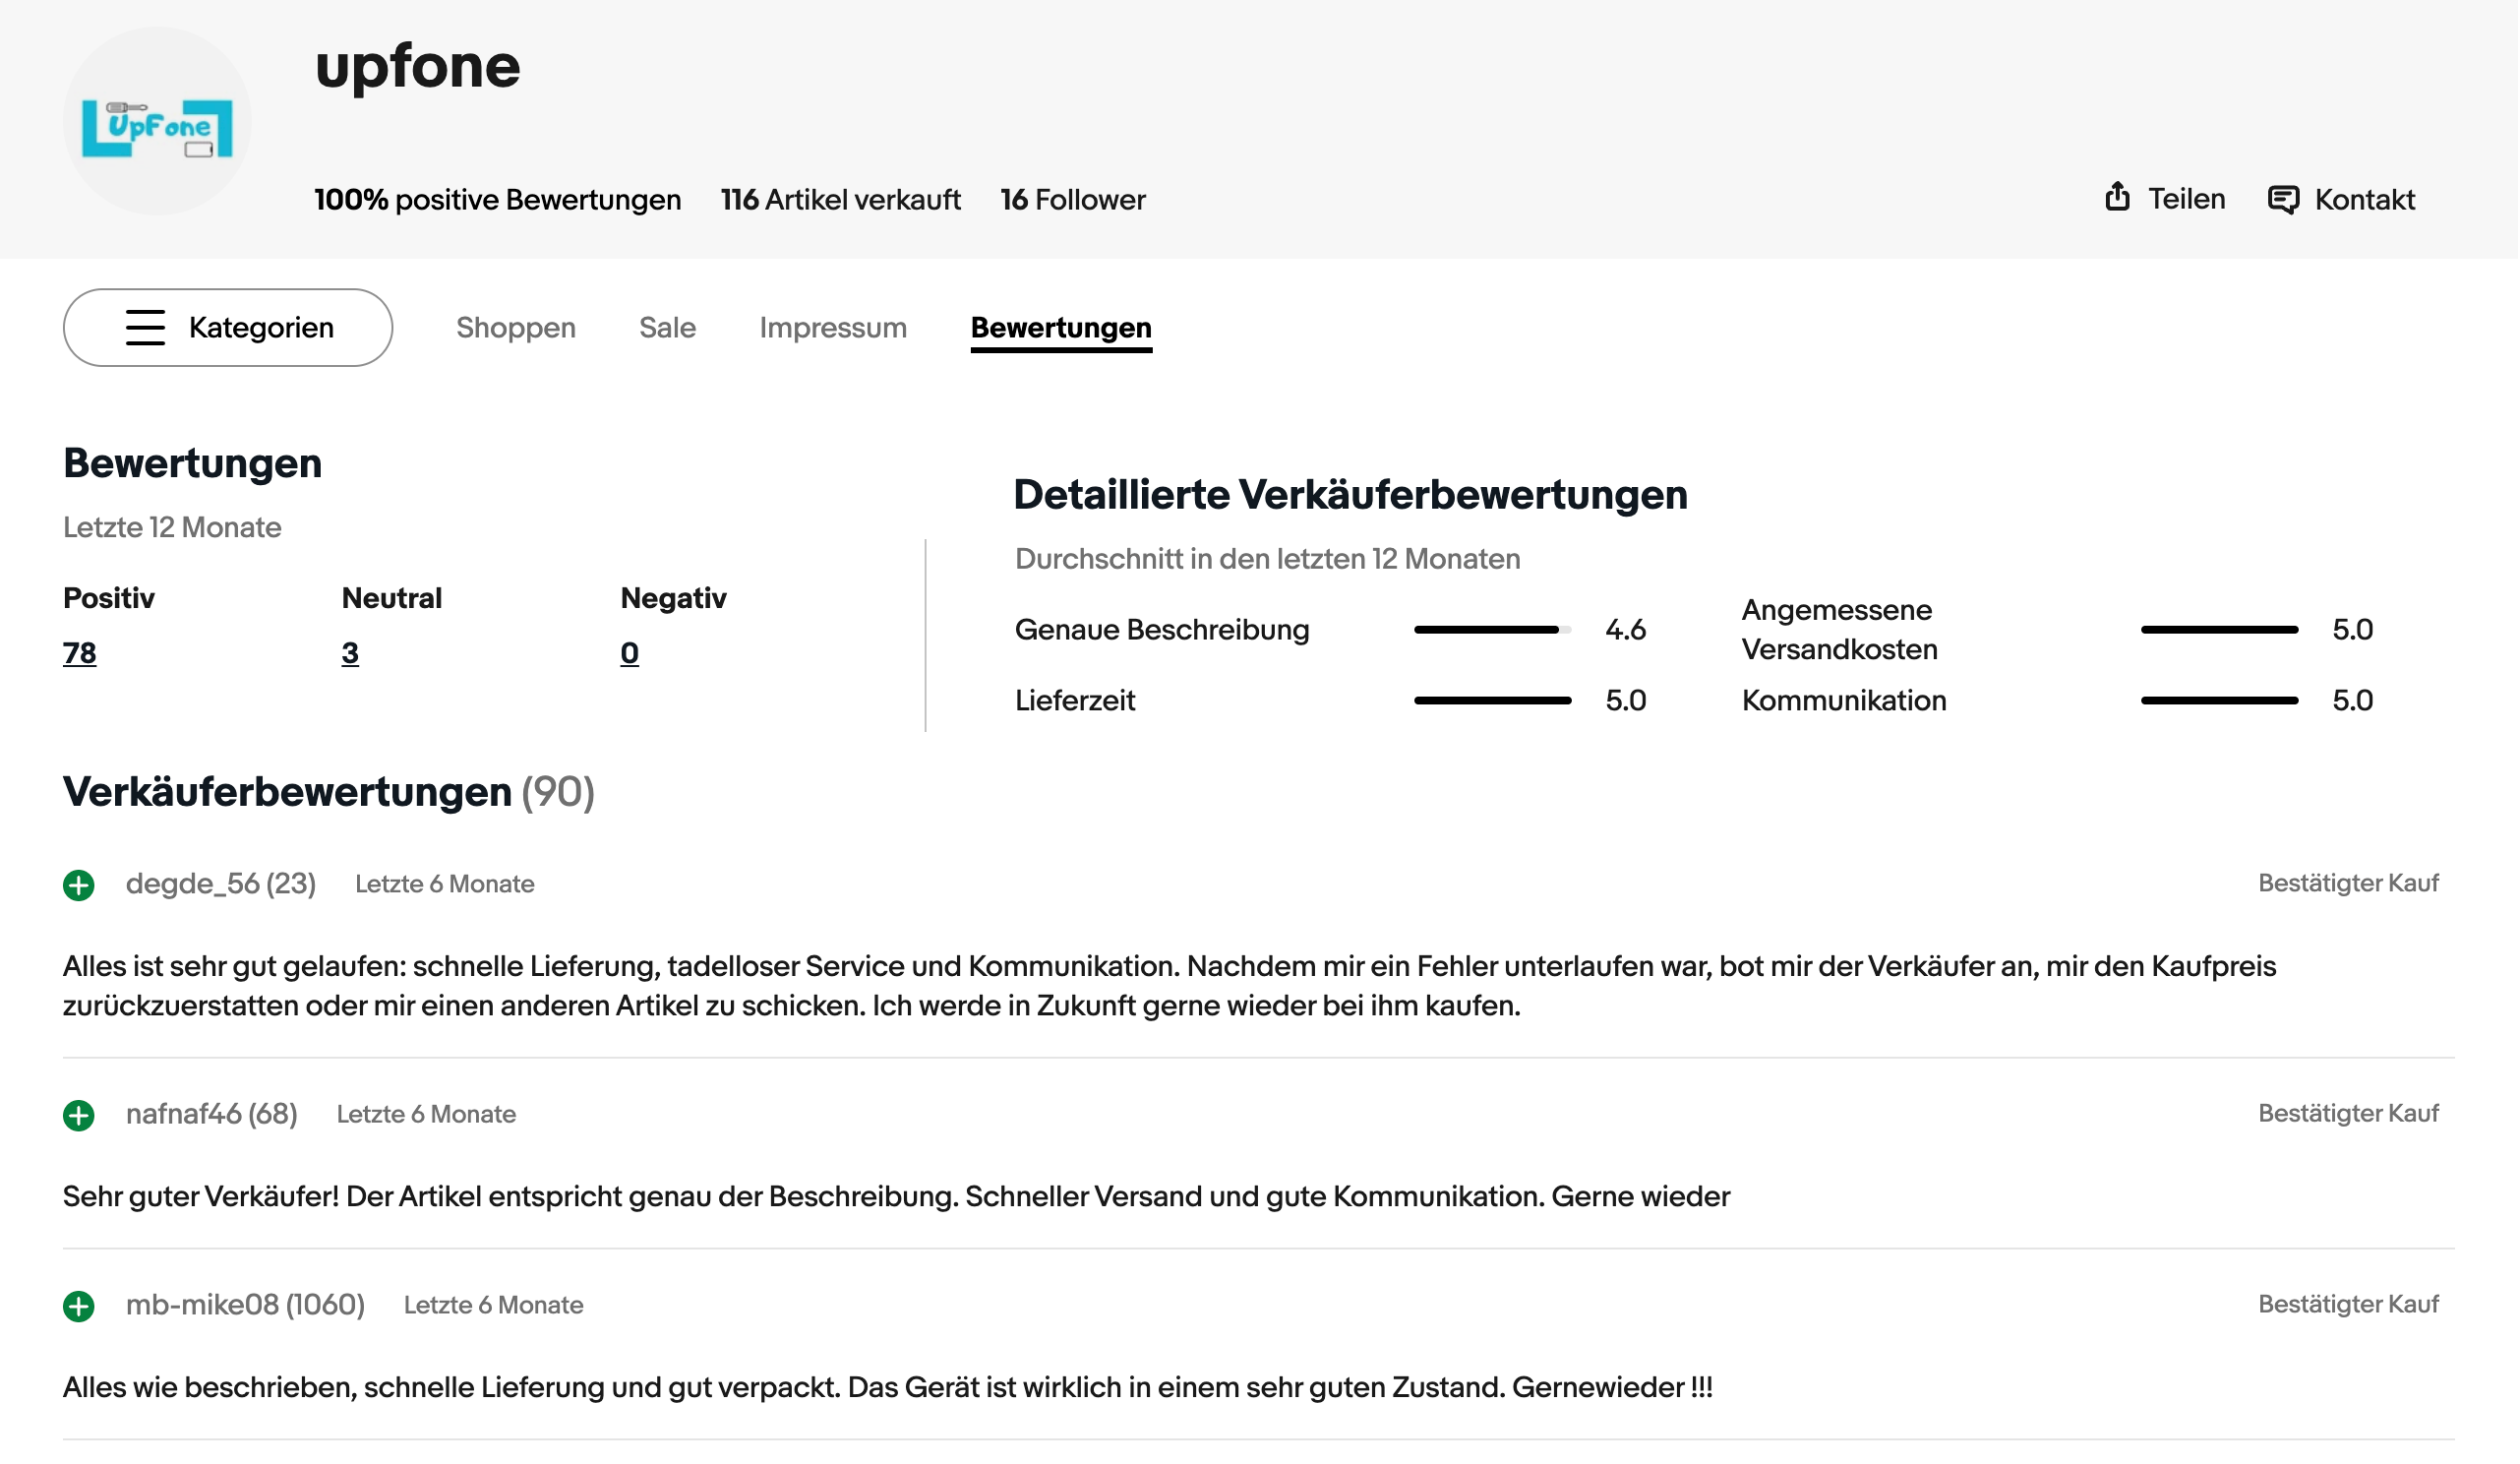Click the 'Negativ' column label
The image size is (2520, 1464).
pos(674,598)
